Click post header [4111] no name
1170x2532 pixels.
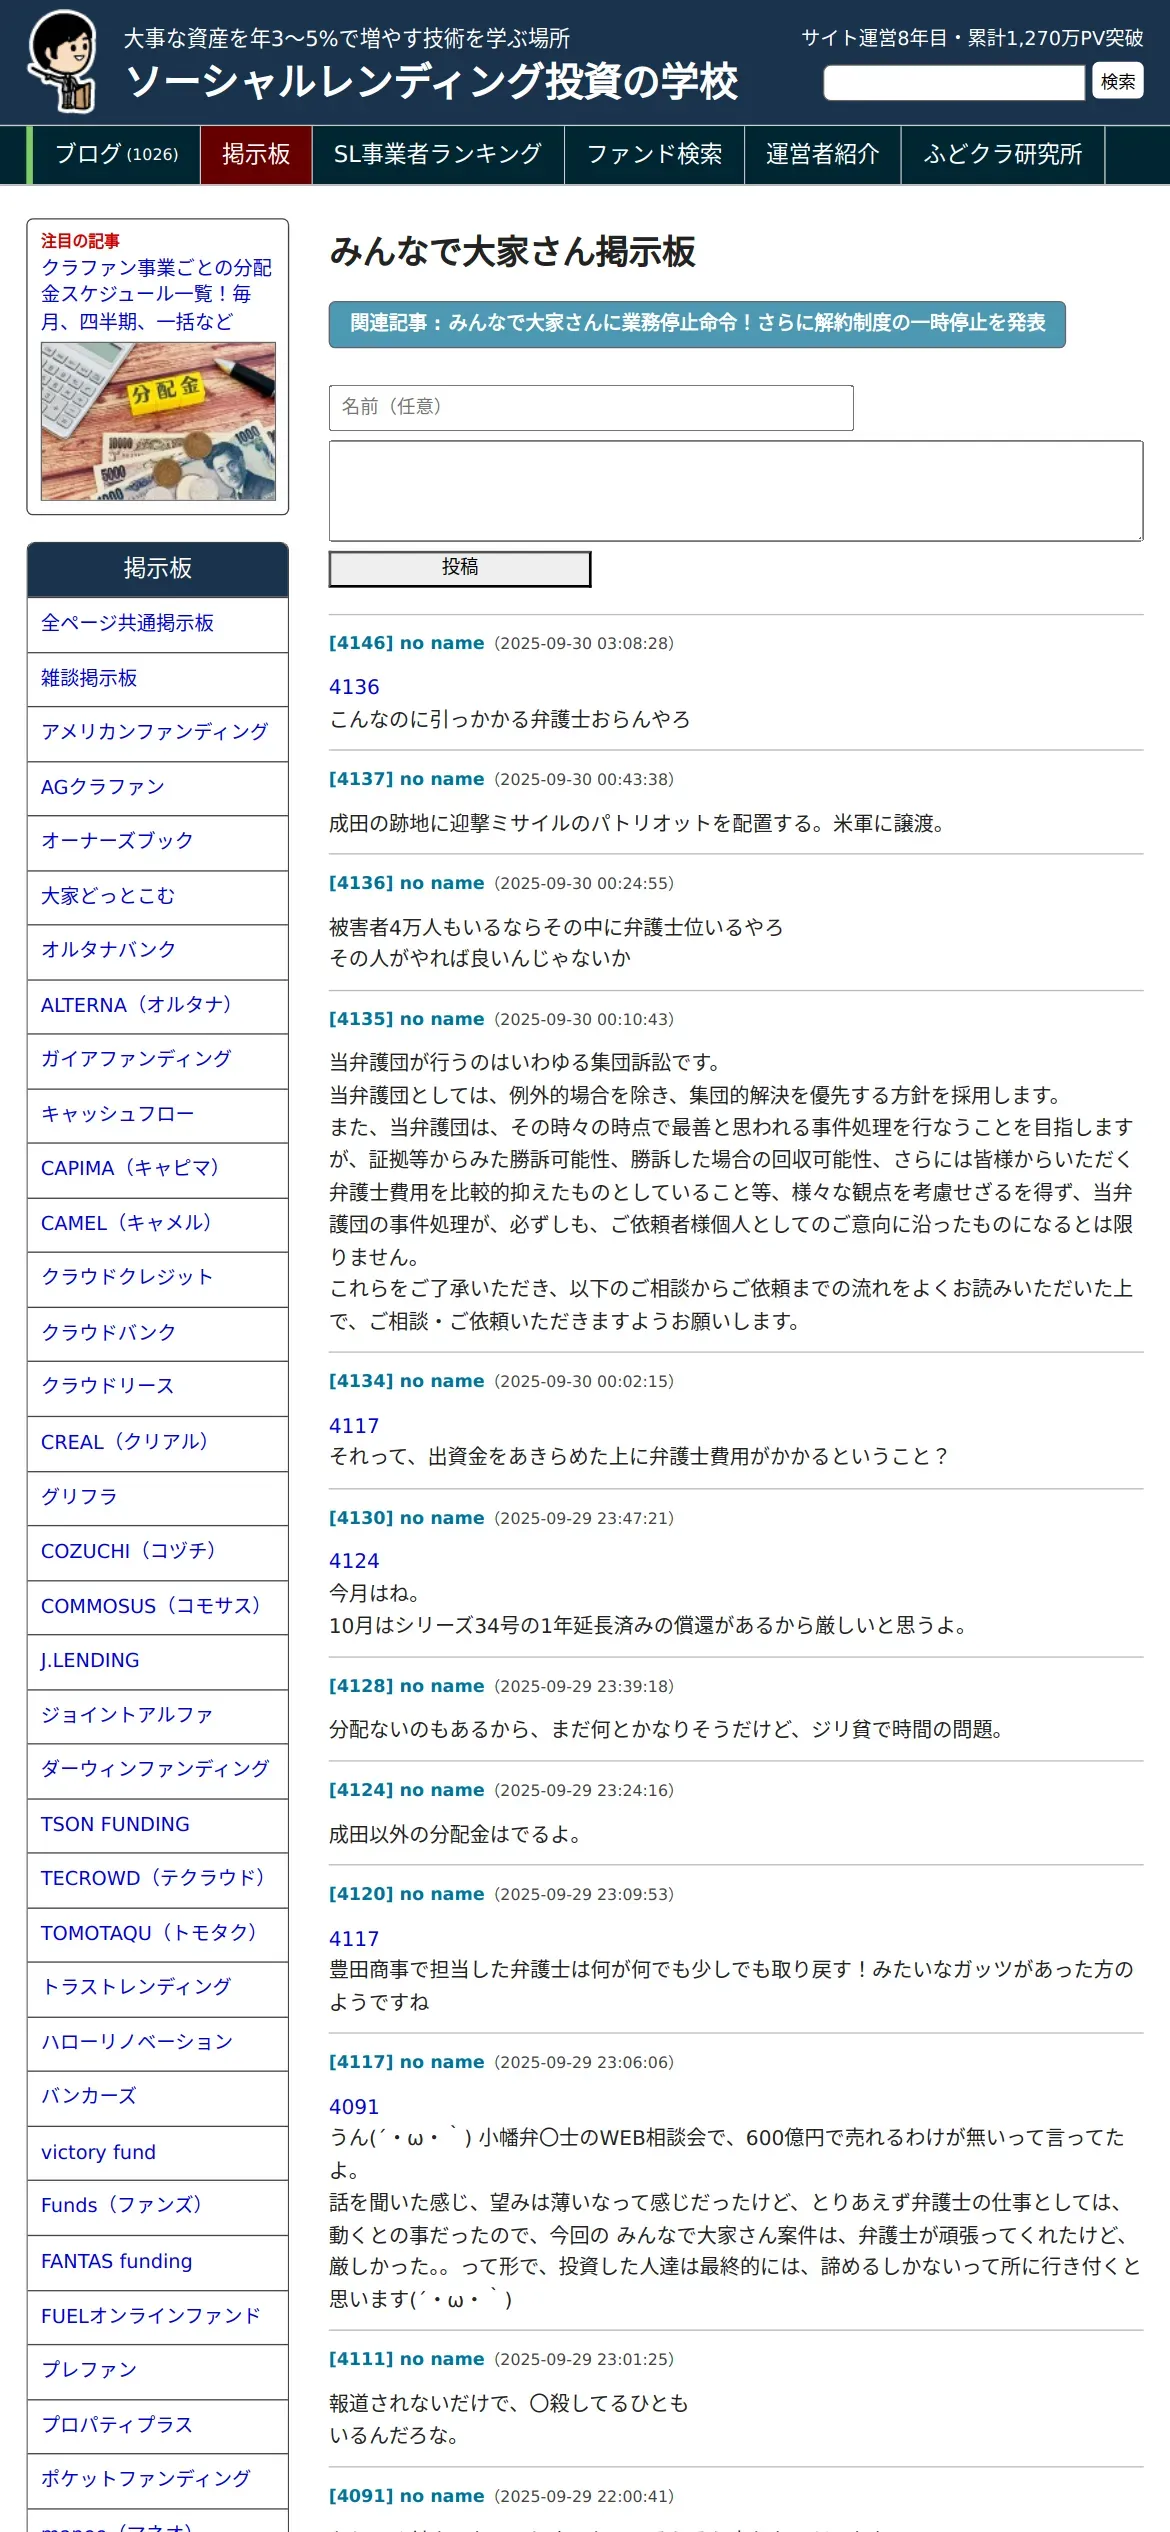(x=406, y=2359)
